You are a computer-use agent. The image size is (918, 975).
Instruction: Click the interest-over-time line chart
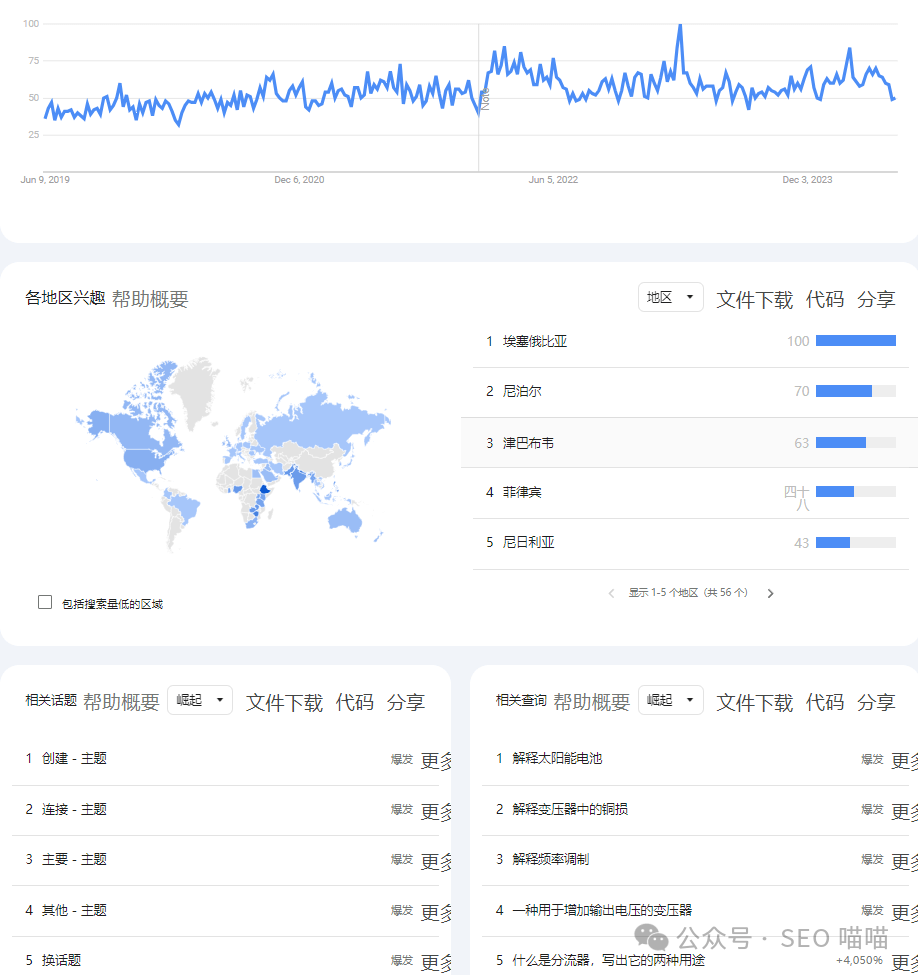[x=470, y=96]
